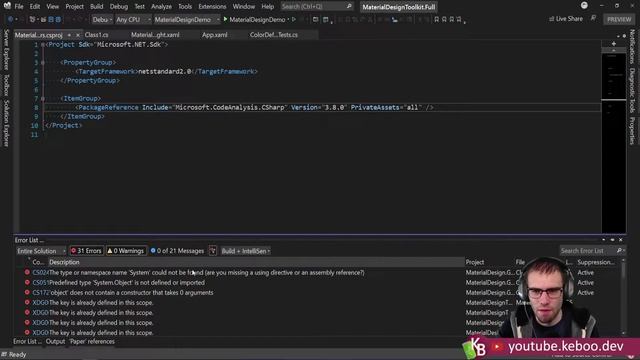This screenshot has width=640, height=360.
Task: Open the MaterialDesignDemo startup project dropdown
Action: tap(187, 19)
